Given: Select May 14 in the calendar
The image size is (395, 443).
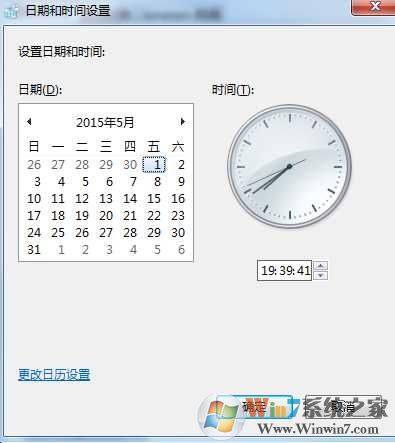Looking at the screenshot, I should [130, 199].
